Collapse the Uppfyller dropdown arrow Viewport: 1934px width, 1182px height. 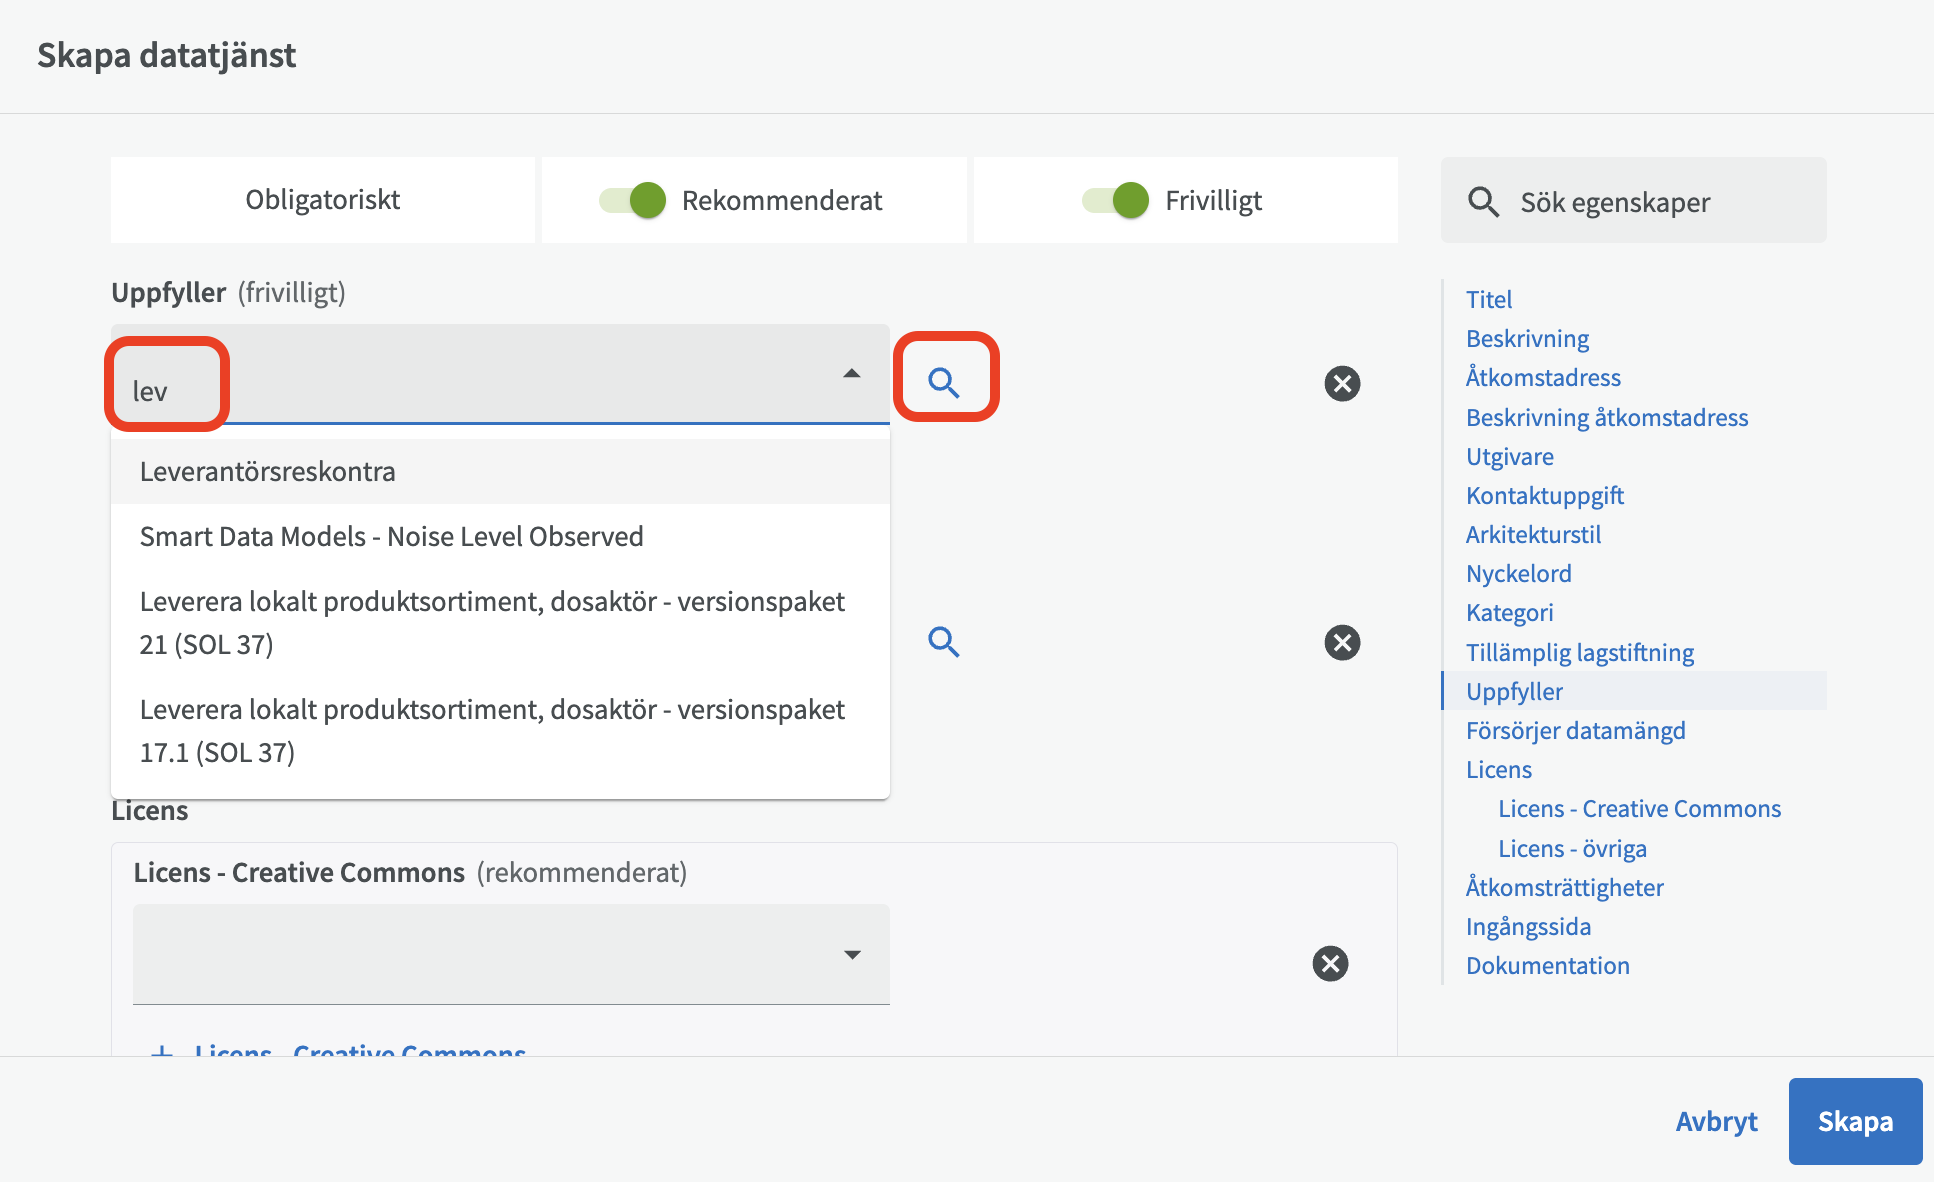(x=851, y=373)
